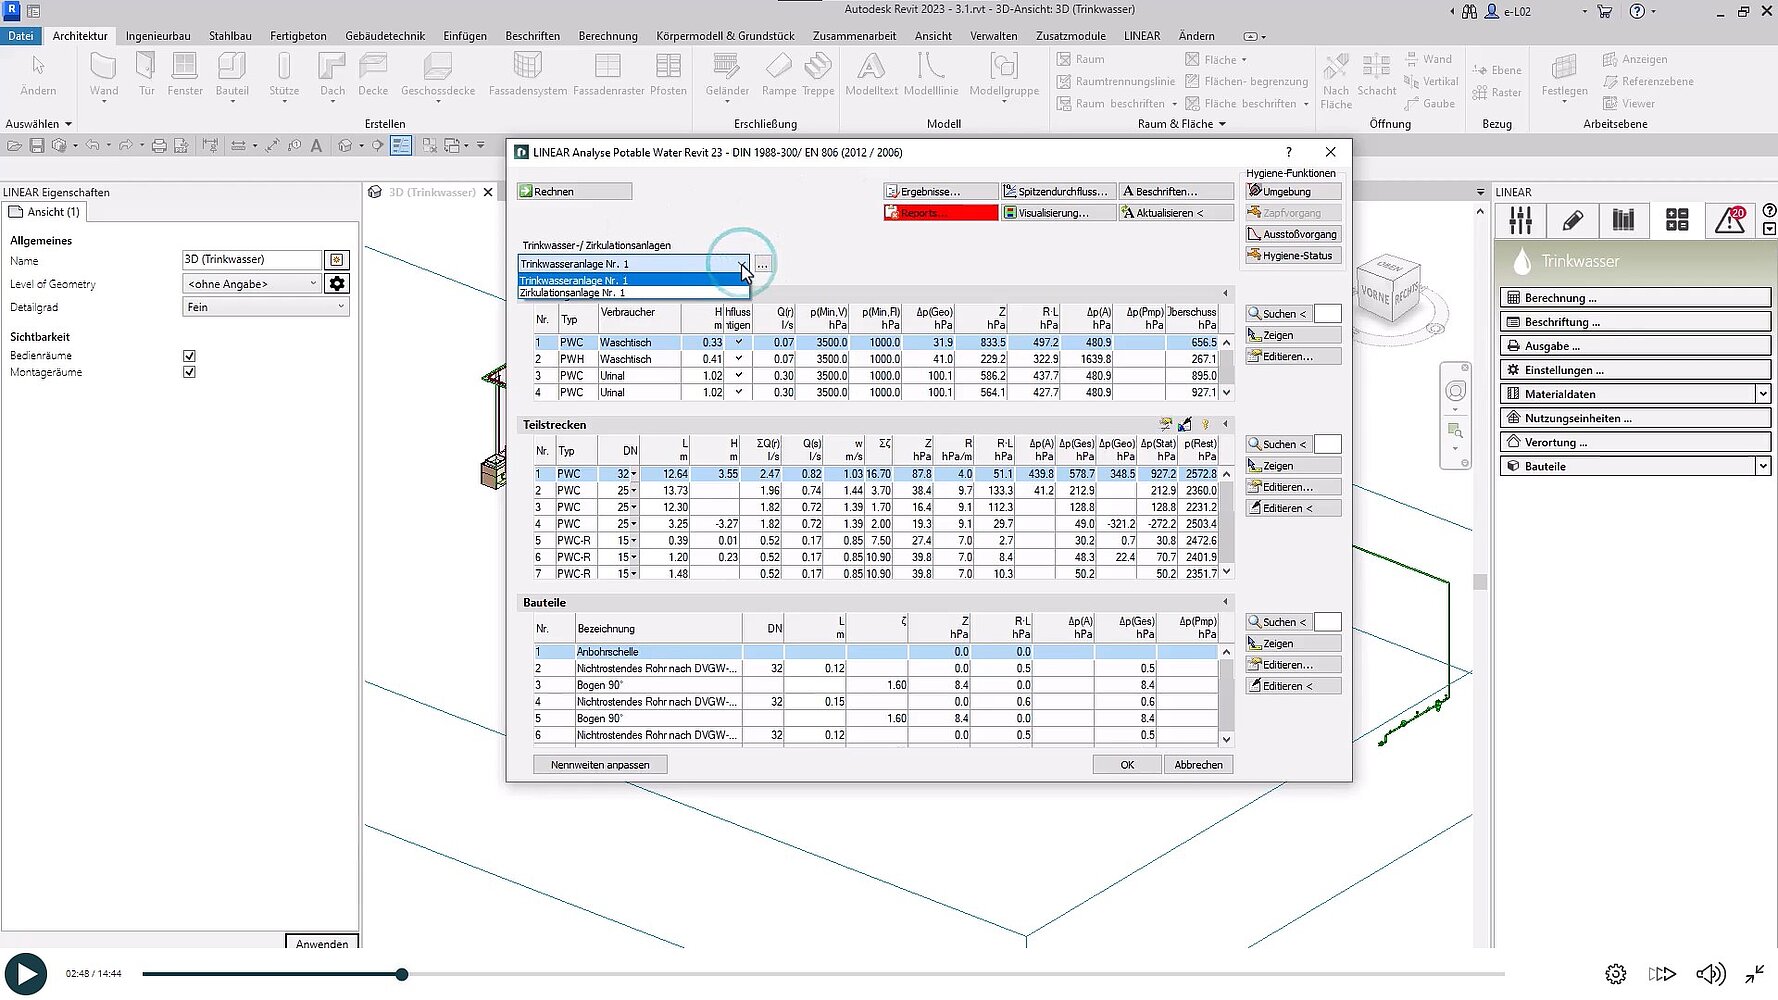Toggle Hfluss checkbox in consumer row 1
This screenshot has height=1000, width=1778.
click(739, 342)
